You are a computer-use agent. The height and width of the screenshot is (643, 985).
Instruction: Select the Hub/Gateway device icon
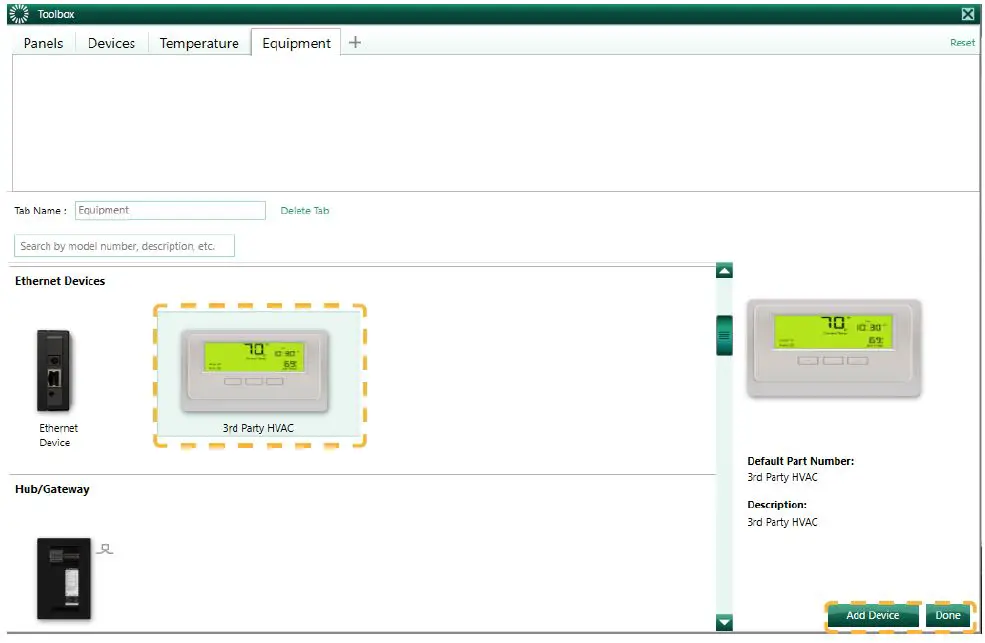[63, 578]
